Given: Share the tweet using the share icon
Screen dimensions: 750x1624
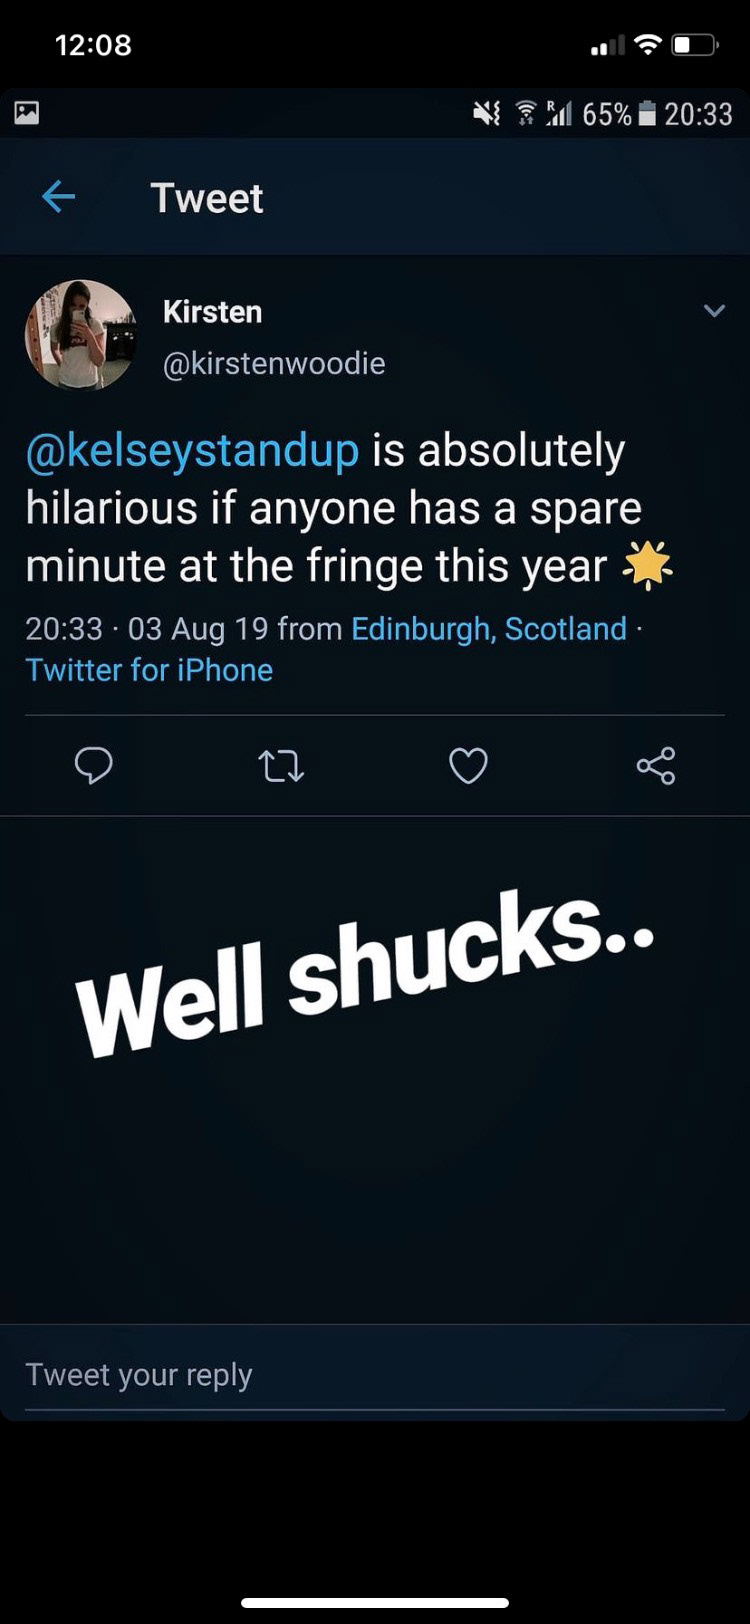Looking at the screenshot, I should [656, 766].
